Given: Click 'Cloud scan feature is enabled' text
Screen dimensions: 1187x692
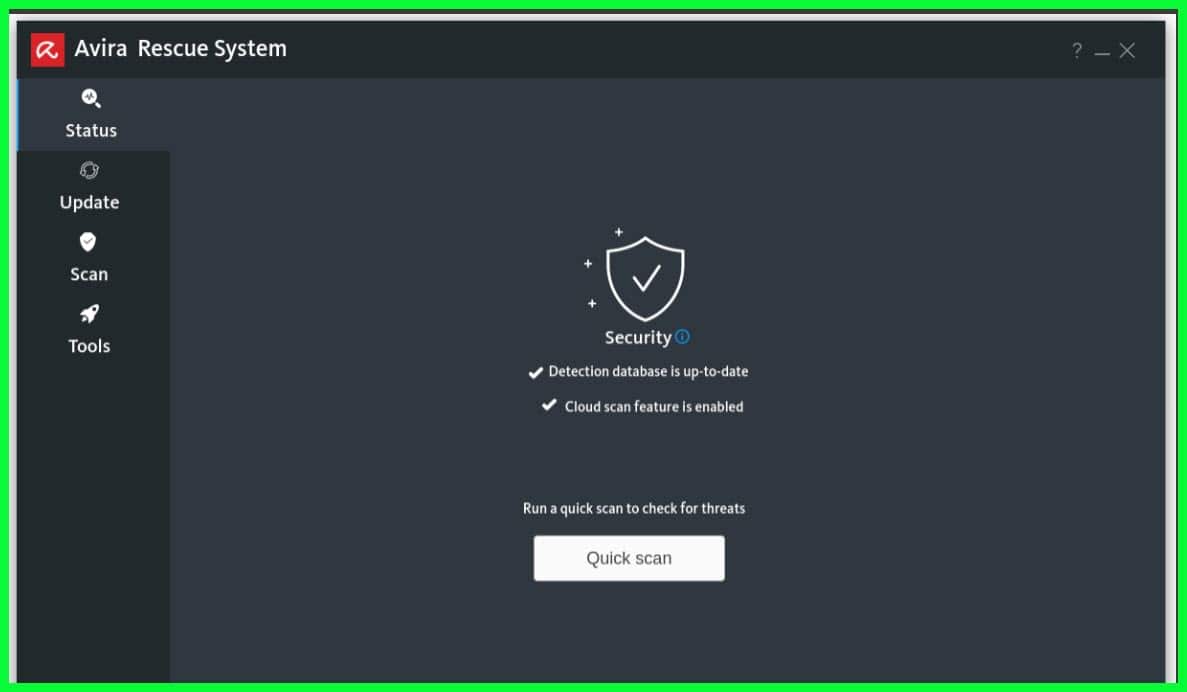Looking at the screenshot, I should (x=654, y=407).
